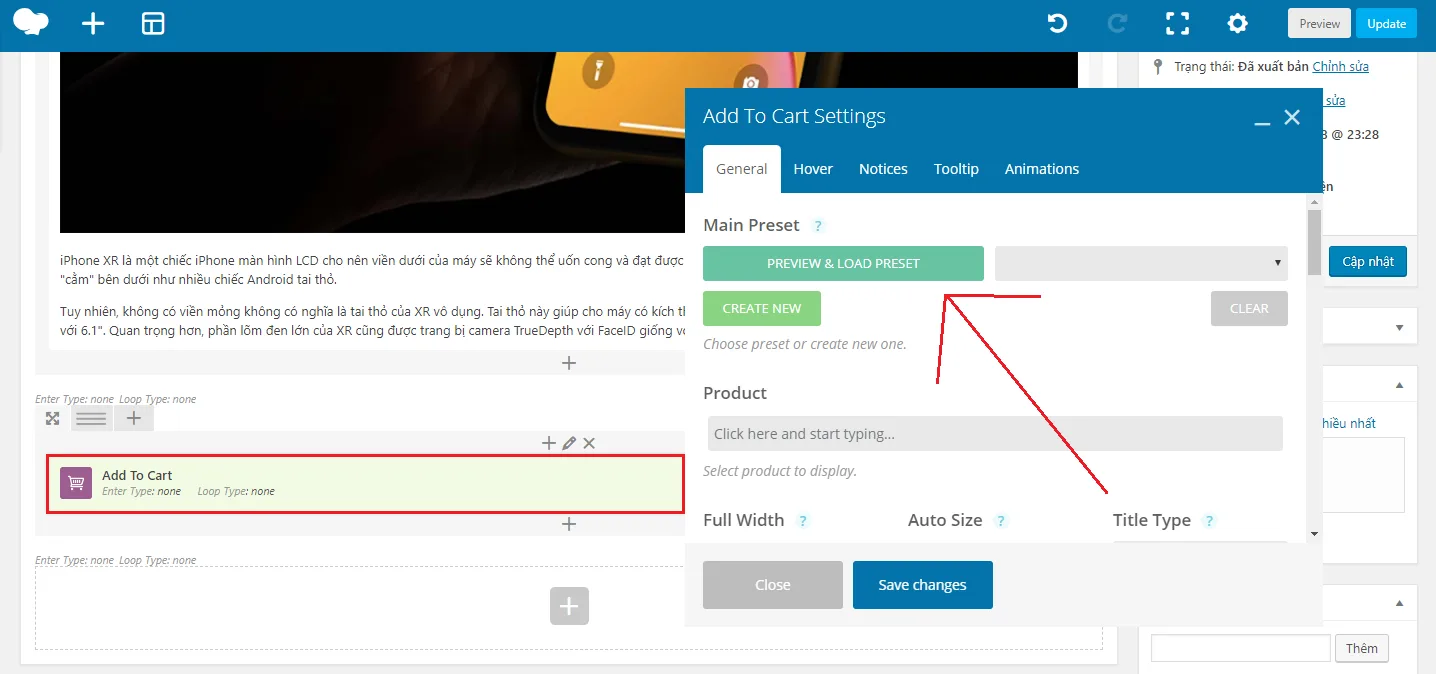1436x674 pixels.
Task: Edit the column with the pencil icon
Action: pyautogui.click(x=569, y=443)
